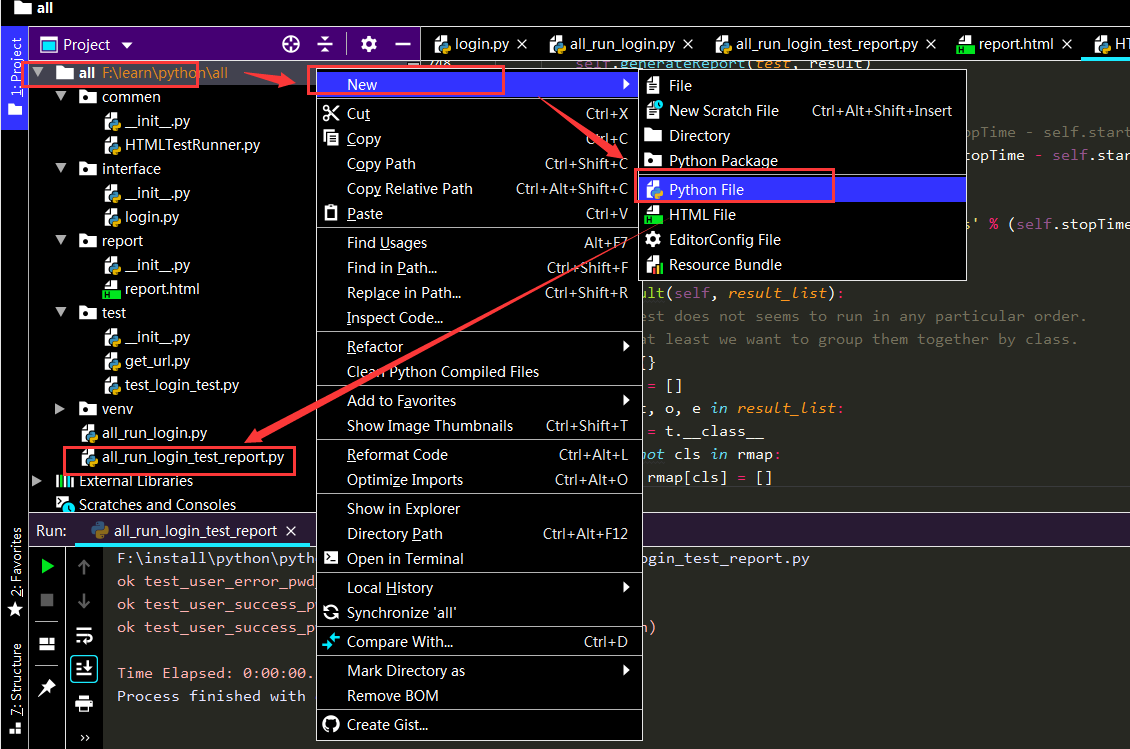Image resolution: width=1130 pixels, height=749 pixels.
Task: Open the Project view dropdown
Action: (127, 45)
